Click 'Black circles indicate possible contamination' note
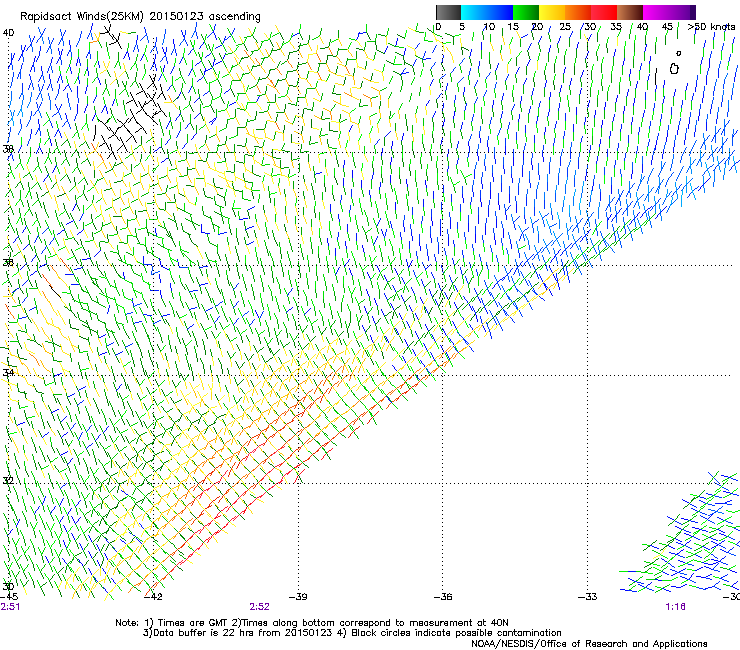The height and width of the screenshot is (650, 740). pos(456,633)
